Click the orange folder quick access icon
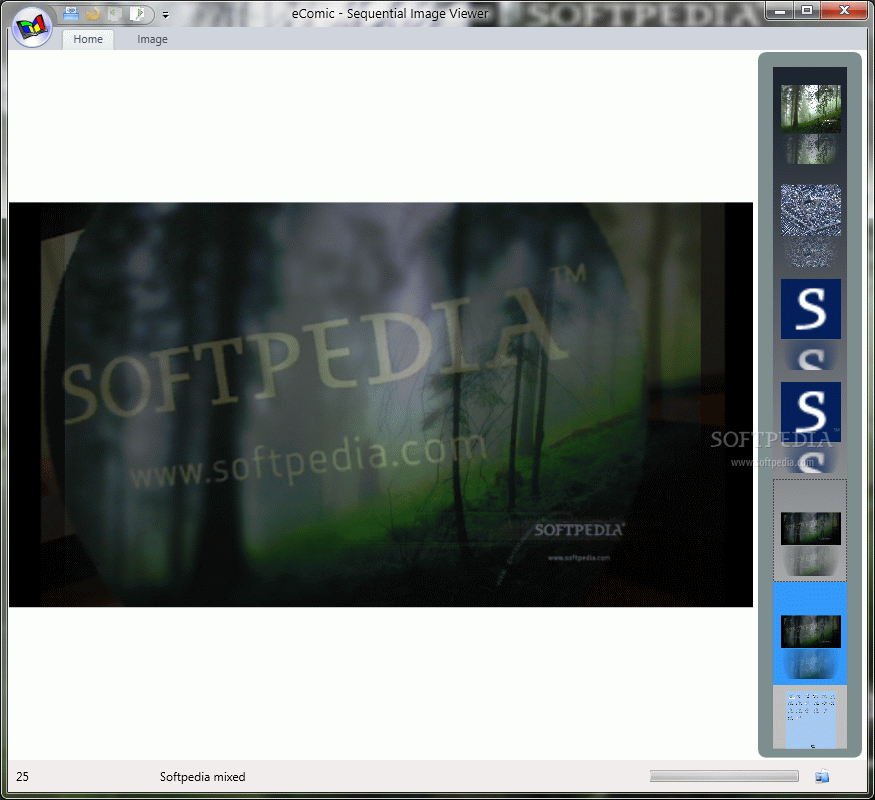This screenshot has width=875, height=800. [93, 13]
